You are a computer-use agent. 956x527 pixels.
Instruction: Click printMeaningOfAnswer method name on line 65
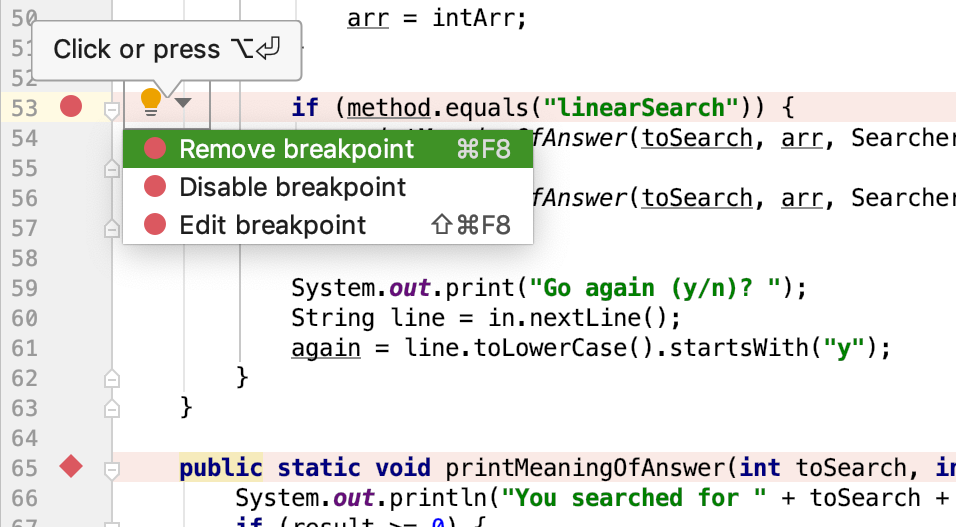click(x=587, y=468)
